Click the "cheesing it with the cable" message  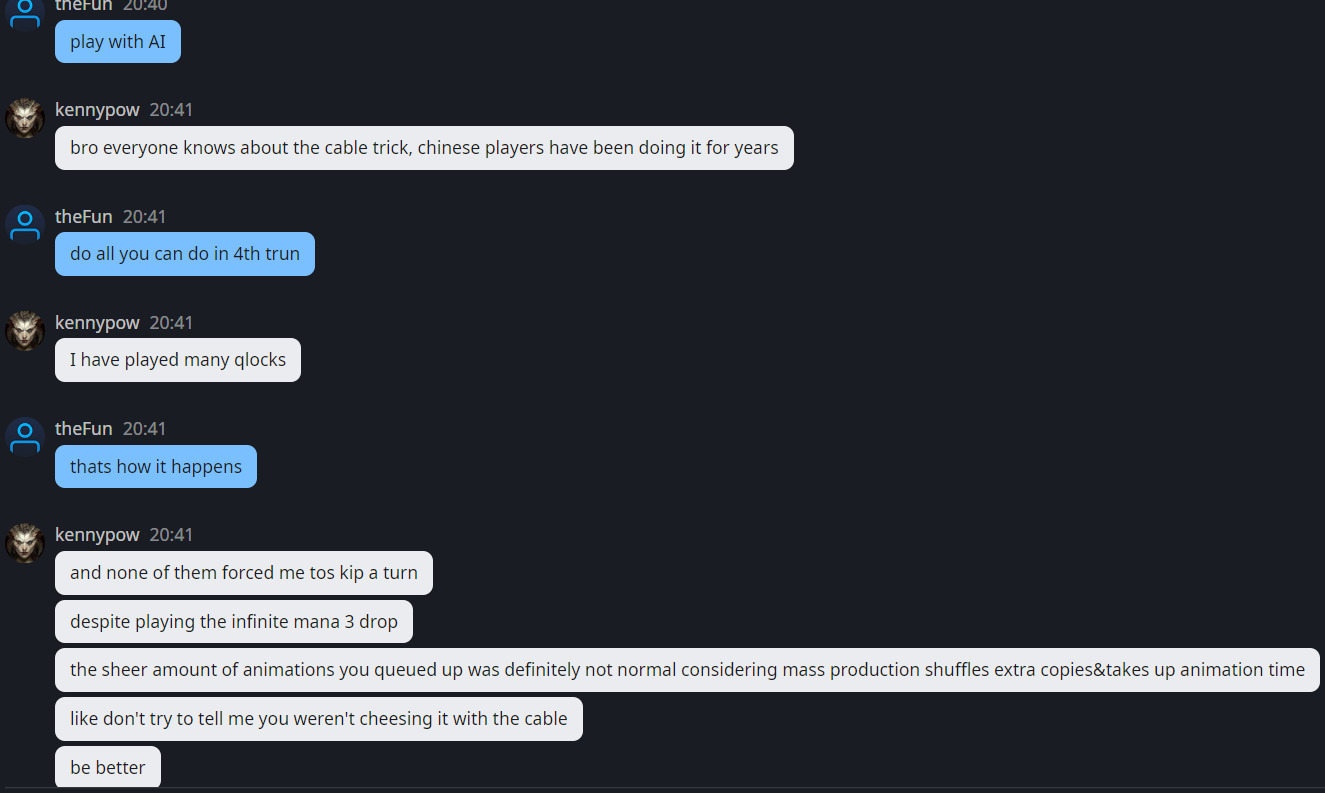318,719
